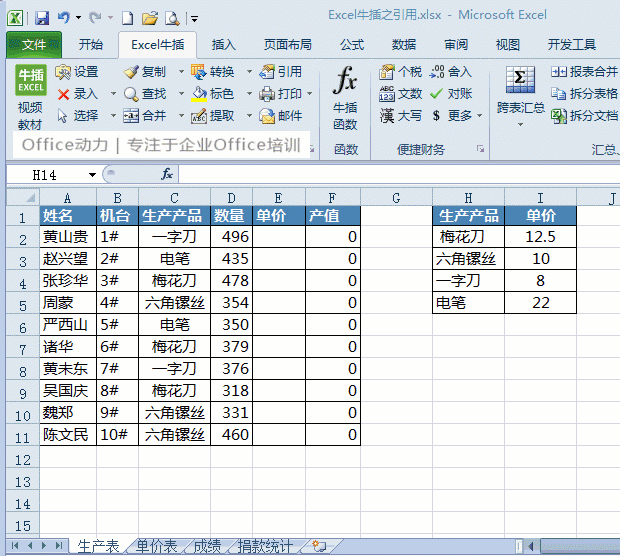Click the New document icon
Image resolution: width=620 pixels, height=556 pixels.
tap(127, 18)
